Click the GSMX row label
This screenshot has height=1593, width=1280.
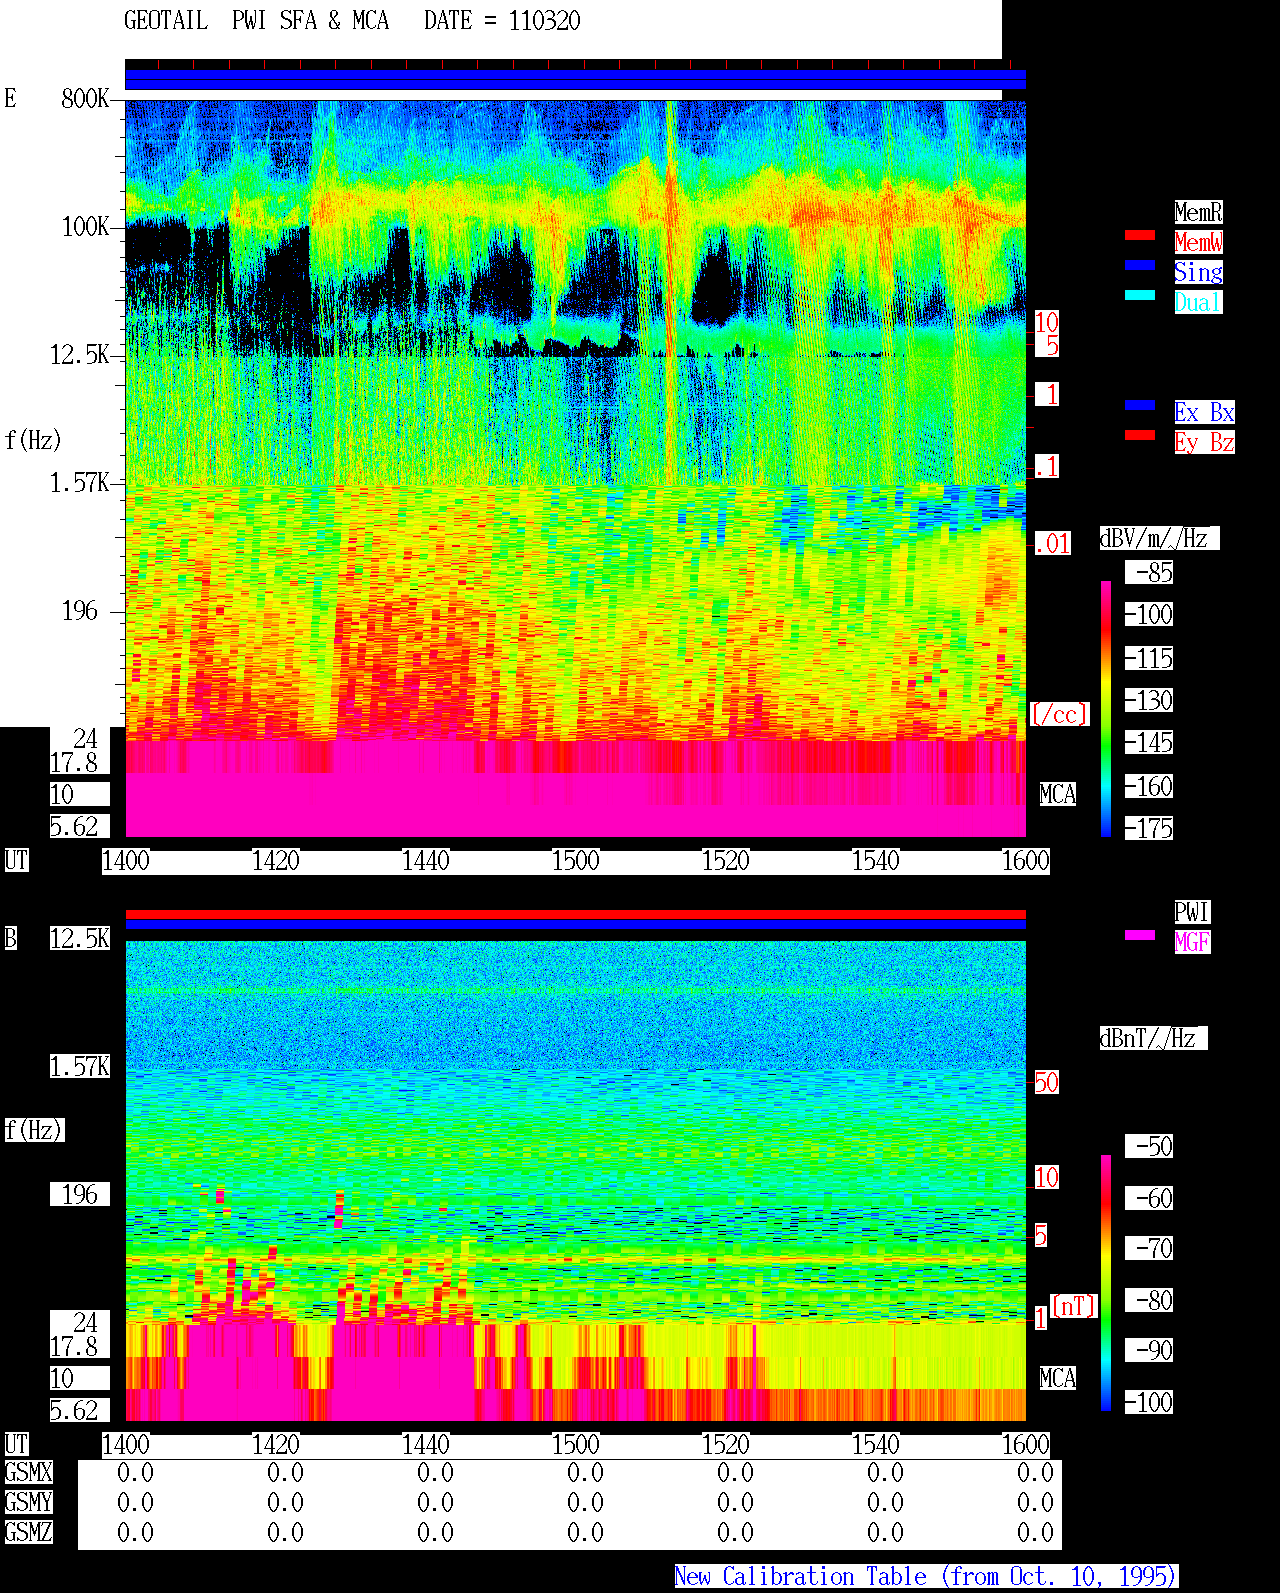(x=28, y=1472)
